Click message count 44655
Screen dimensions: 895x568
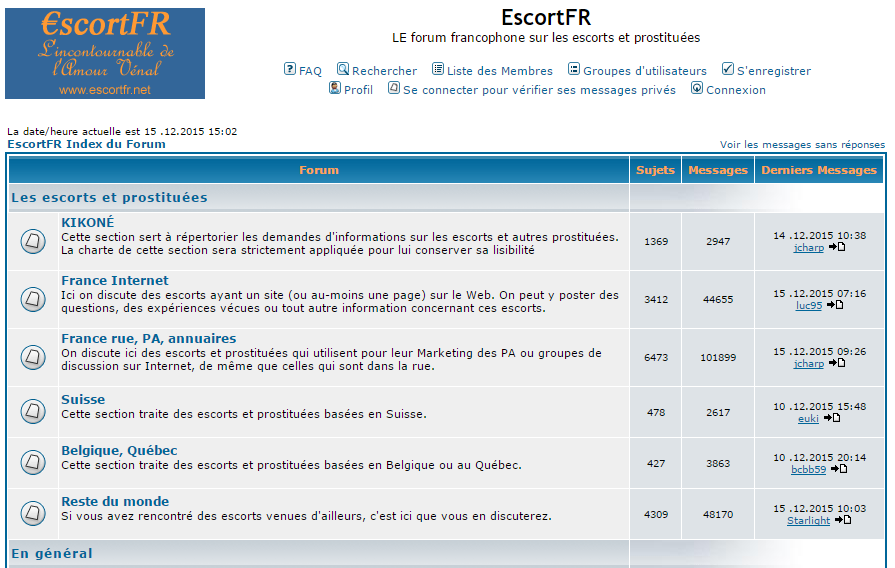tap(718, 299)
